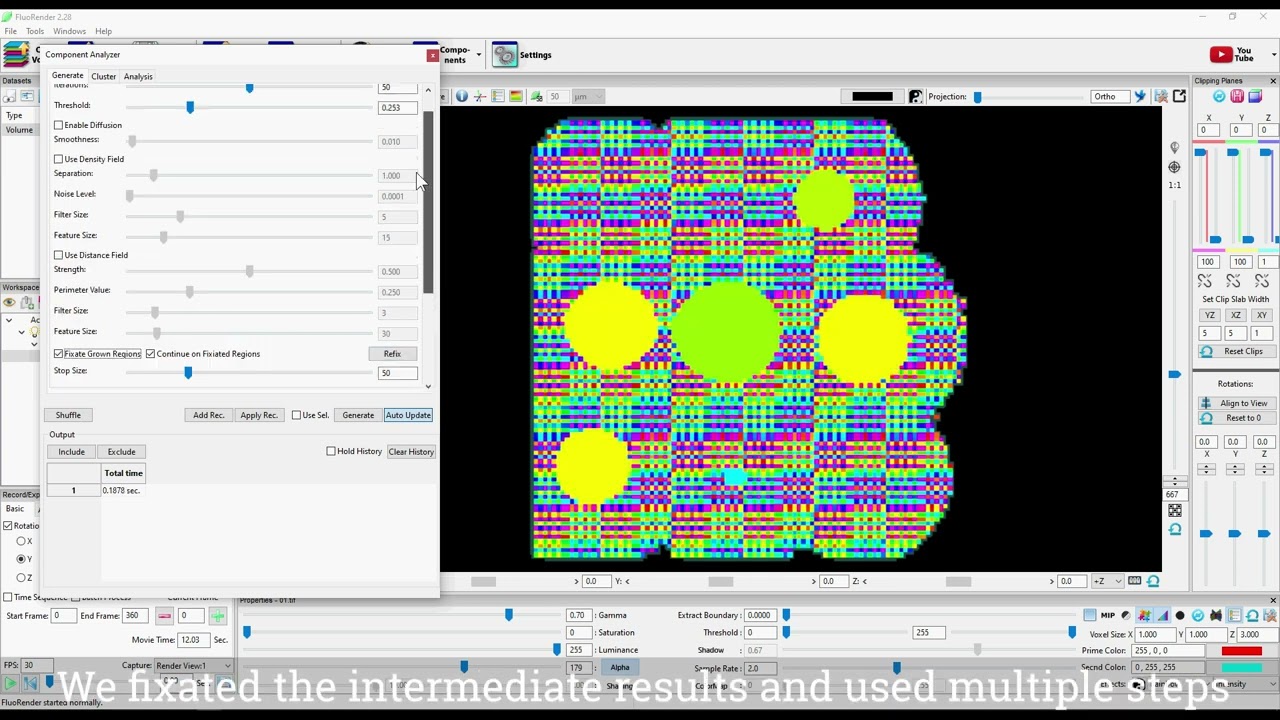1280x720 pixels.
Task: Click the YouTube icon in the toolbar
Action: coord(1221,55)
